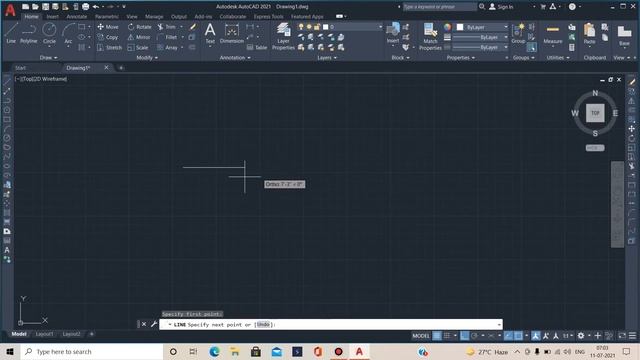Switch to the Parametric ribbon tab

click(x=107, y=17)
